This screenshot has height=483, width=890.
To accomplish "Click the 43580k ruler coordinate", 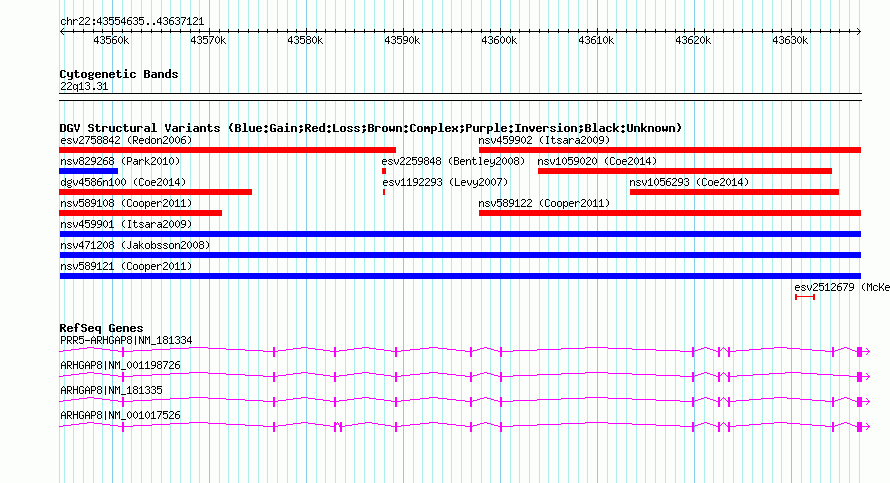I will 305,40.
